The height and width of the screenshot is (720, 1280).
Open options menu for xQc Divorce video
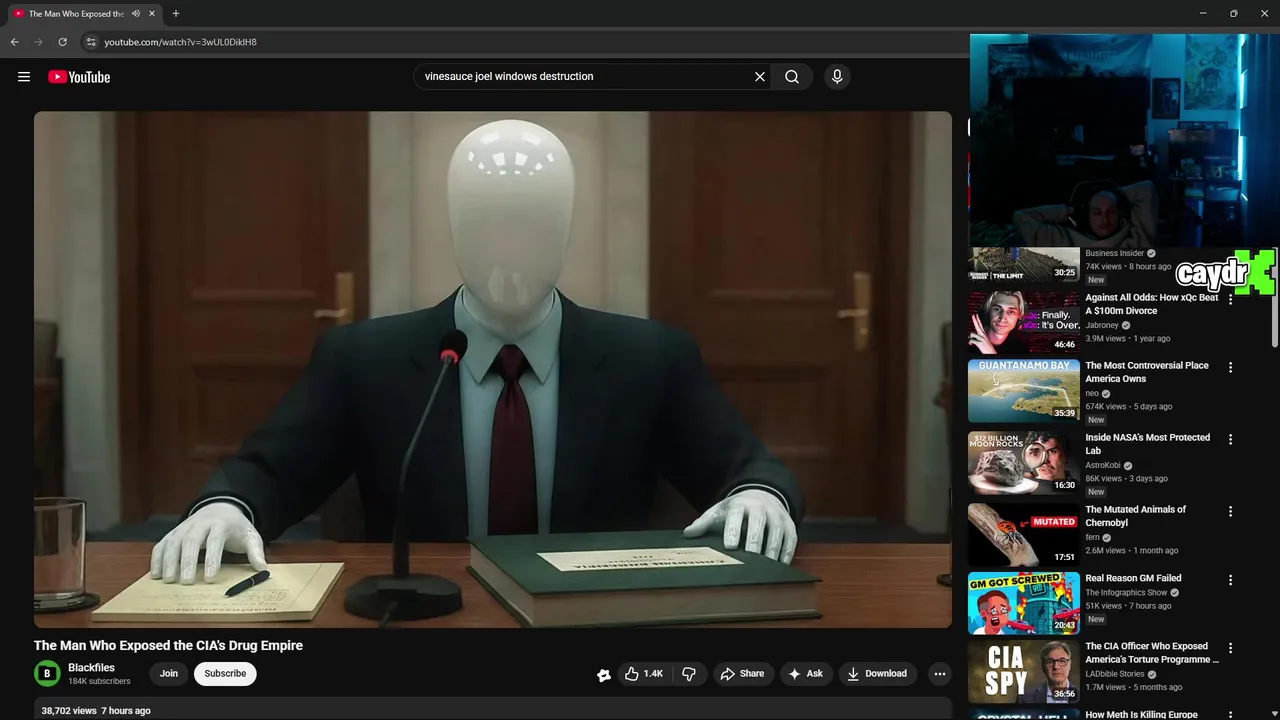coord(1231,299)
